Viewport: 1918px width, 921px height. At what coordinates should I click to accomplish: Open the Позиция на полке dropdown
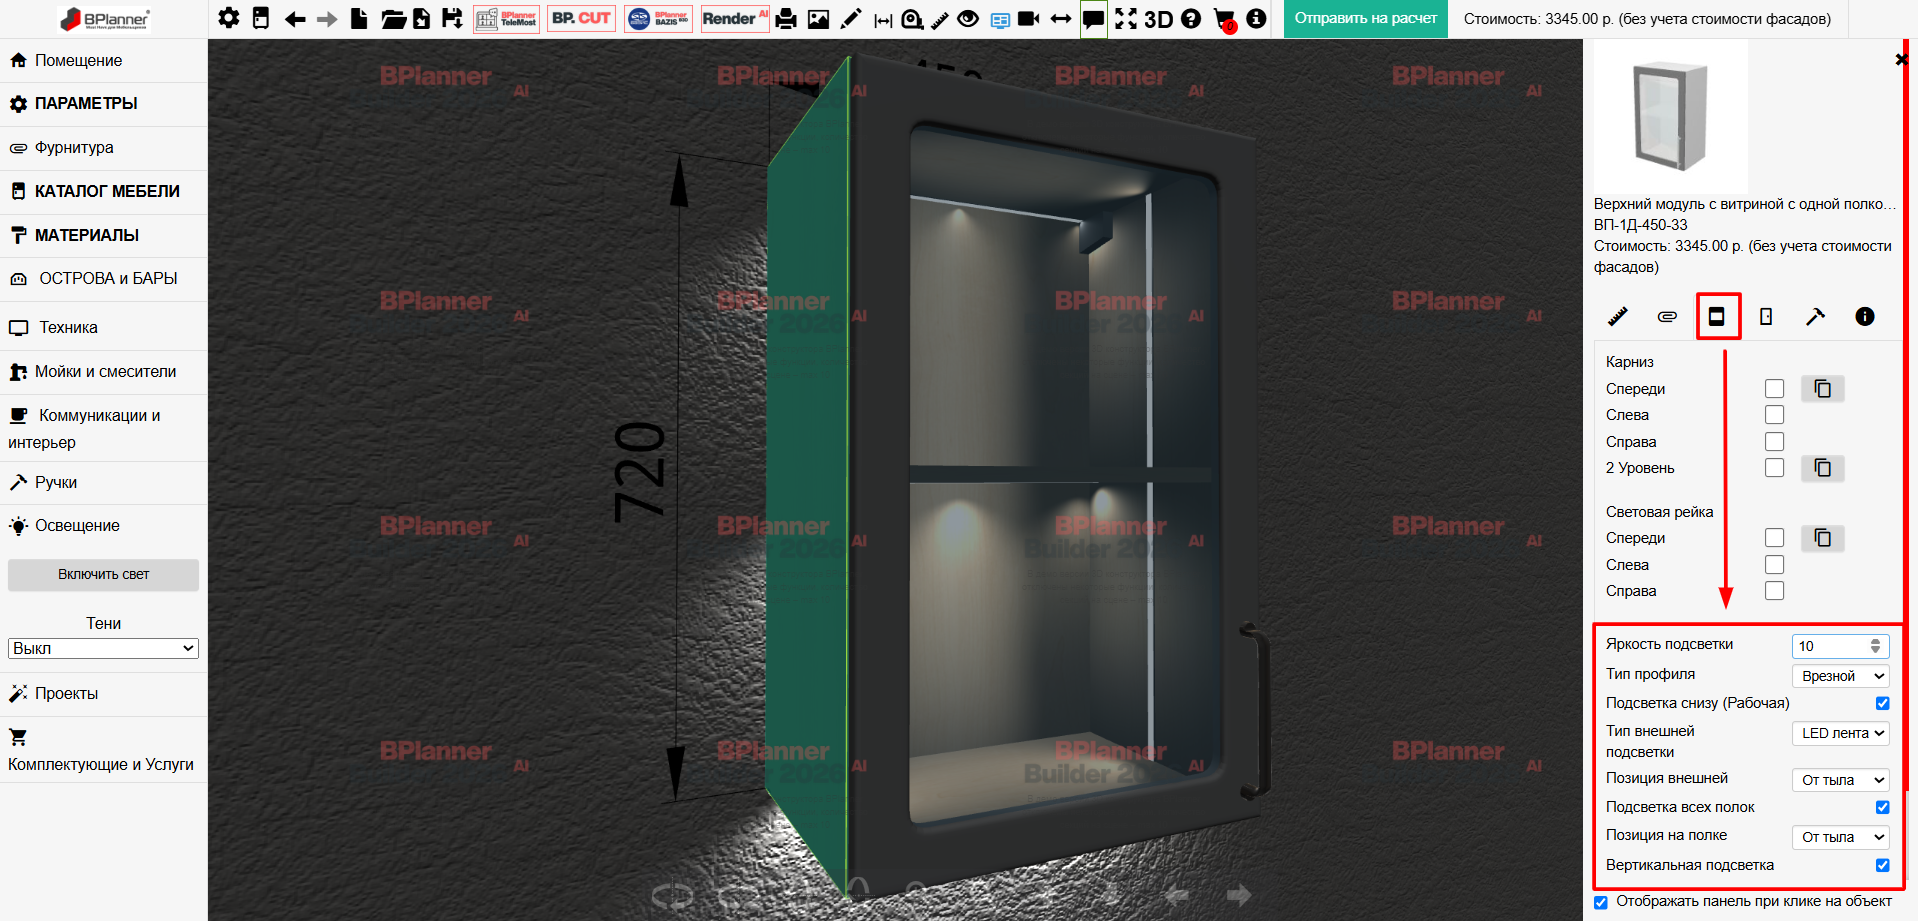point(1841,837)
